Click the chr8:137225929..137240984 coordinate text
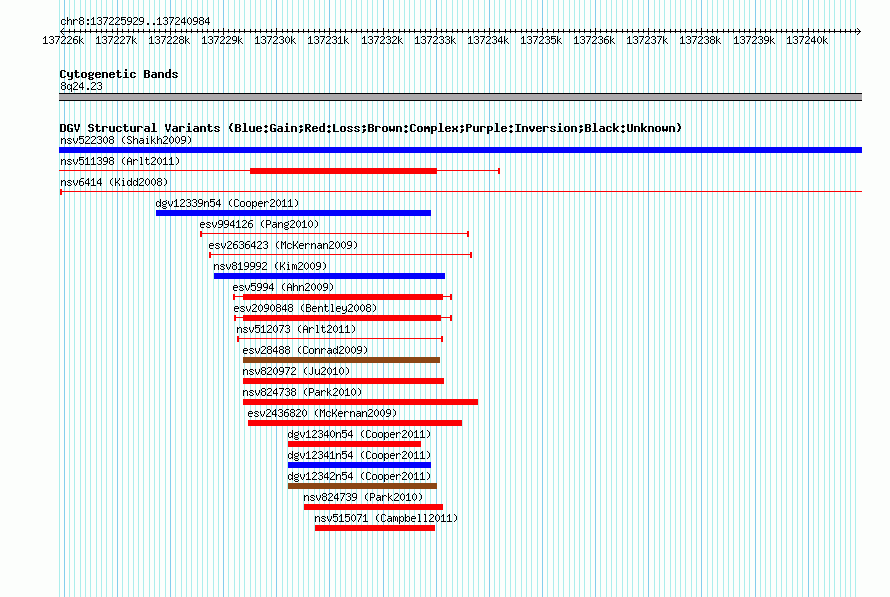This screenshot has height=597, width=890. click(x=135, y=21)
